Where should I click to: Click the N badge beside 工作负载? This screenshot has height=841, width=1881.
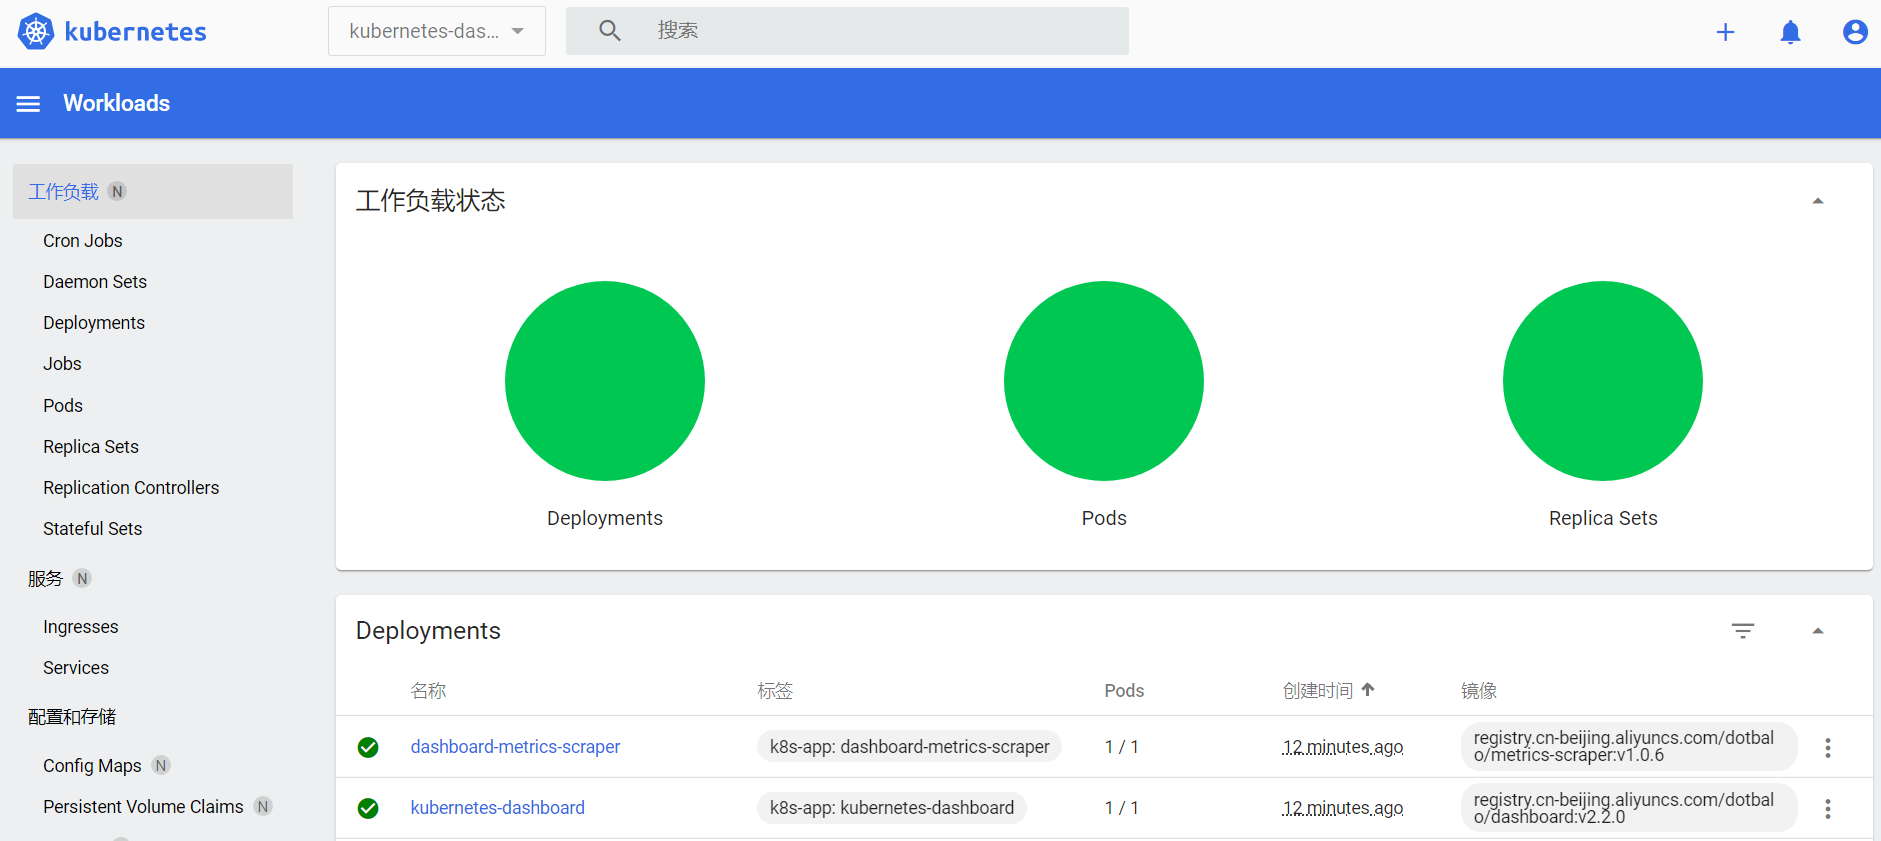[117, 191]
